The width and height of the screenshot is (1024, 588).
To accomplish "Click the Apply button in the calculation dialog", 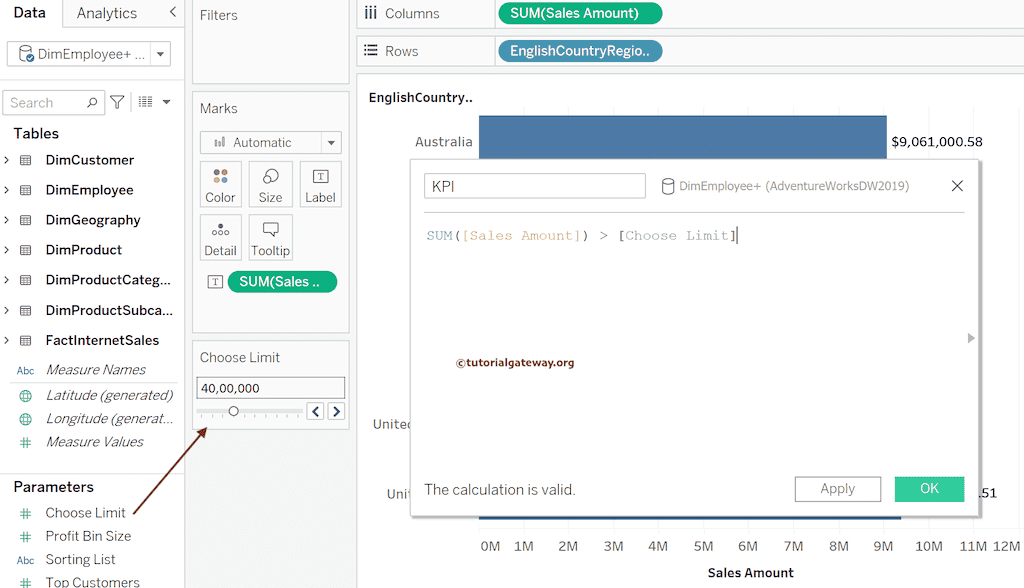I will [x=837, y=489].
